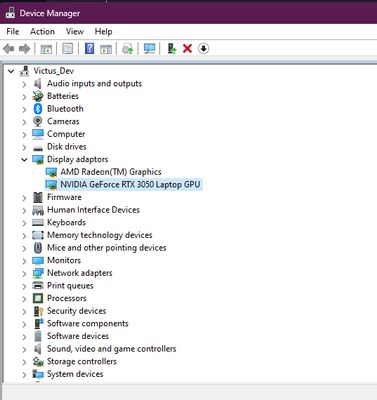Select the System devices row
This screenshot has height=400, width=377.
[x=75, y=374]
